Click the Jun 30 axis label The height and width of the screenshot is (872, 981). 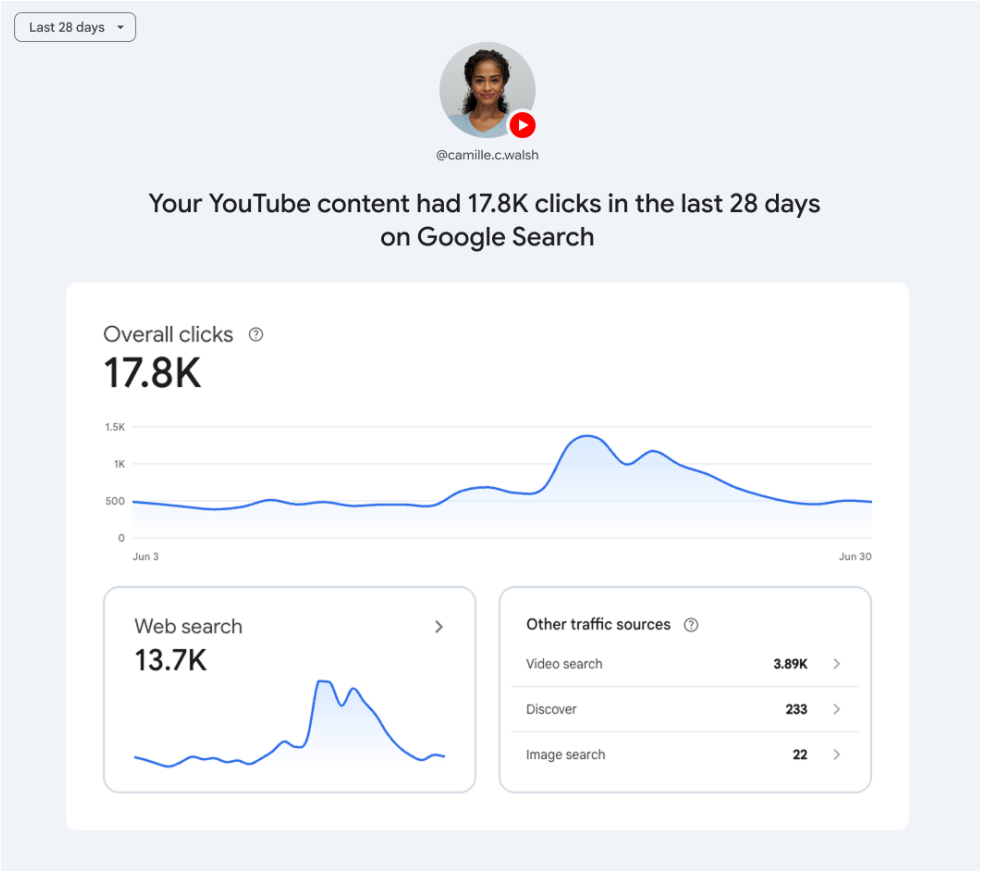click(x=855, y=557)
